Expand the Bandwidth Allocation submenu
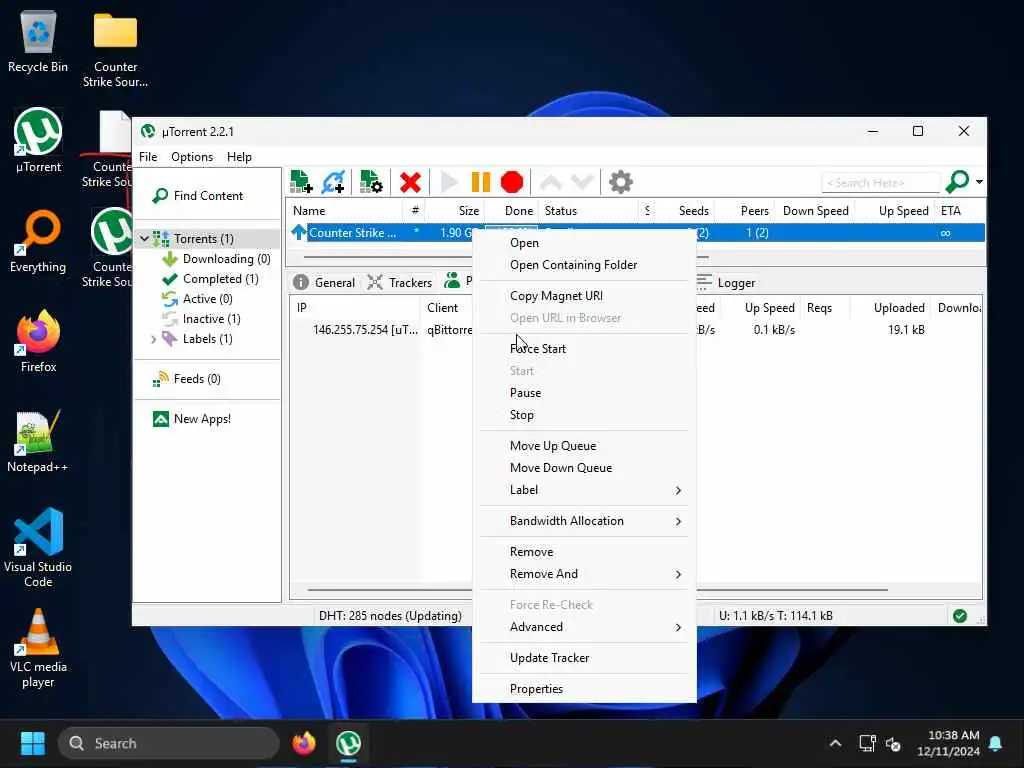 pyautogui.click(x=584, y=521)
